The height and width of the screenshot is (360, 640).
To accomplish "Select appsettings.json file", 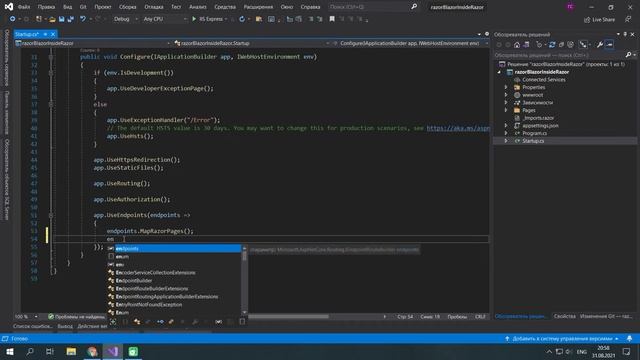I will coord(540,126).
